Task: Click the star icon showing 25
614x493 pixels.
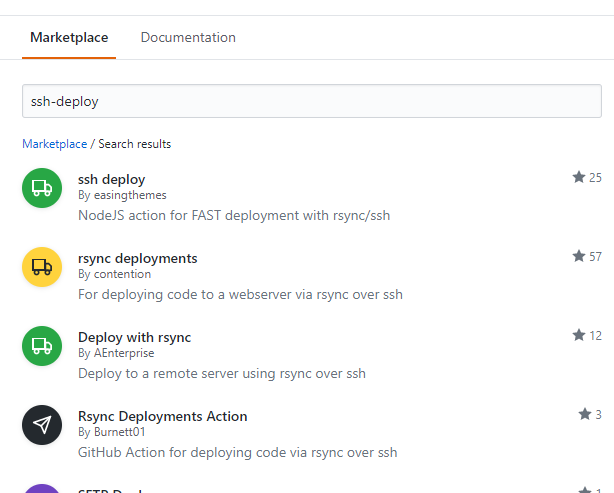Action: pos(578,177)
